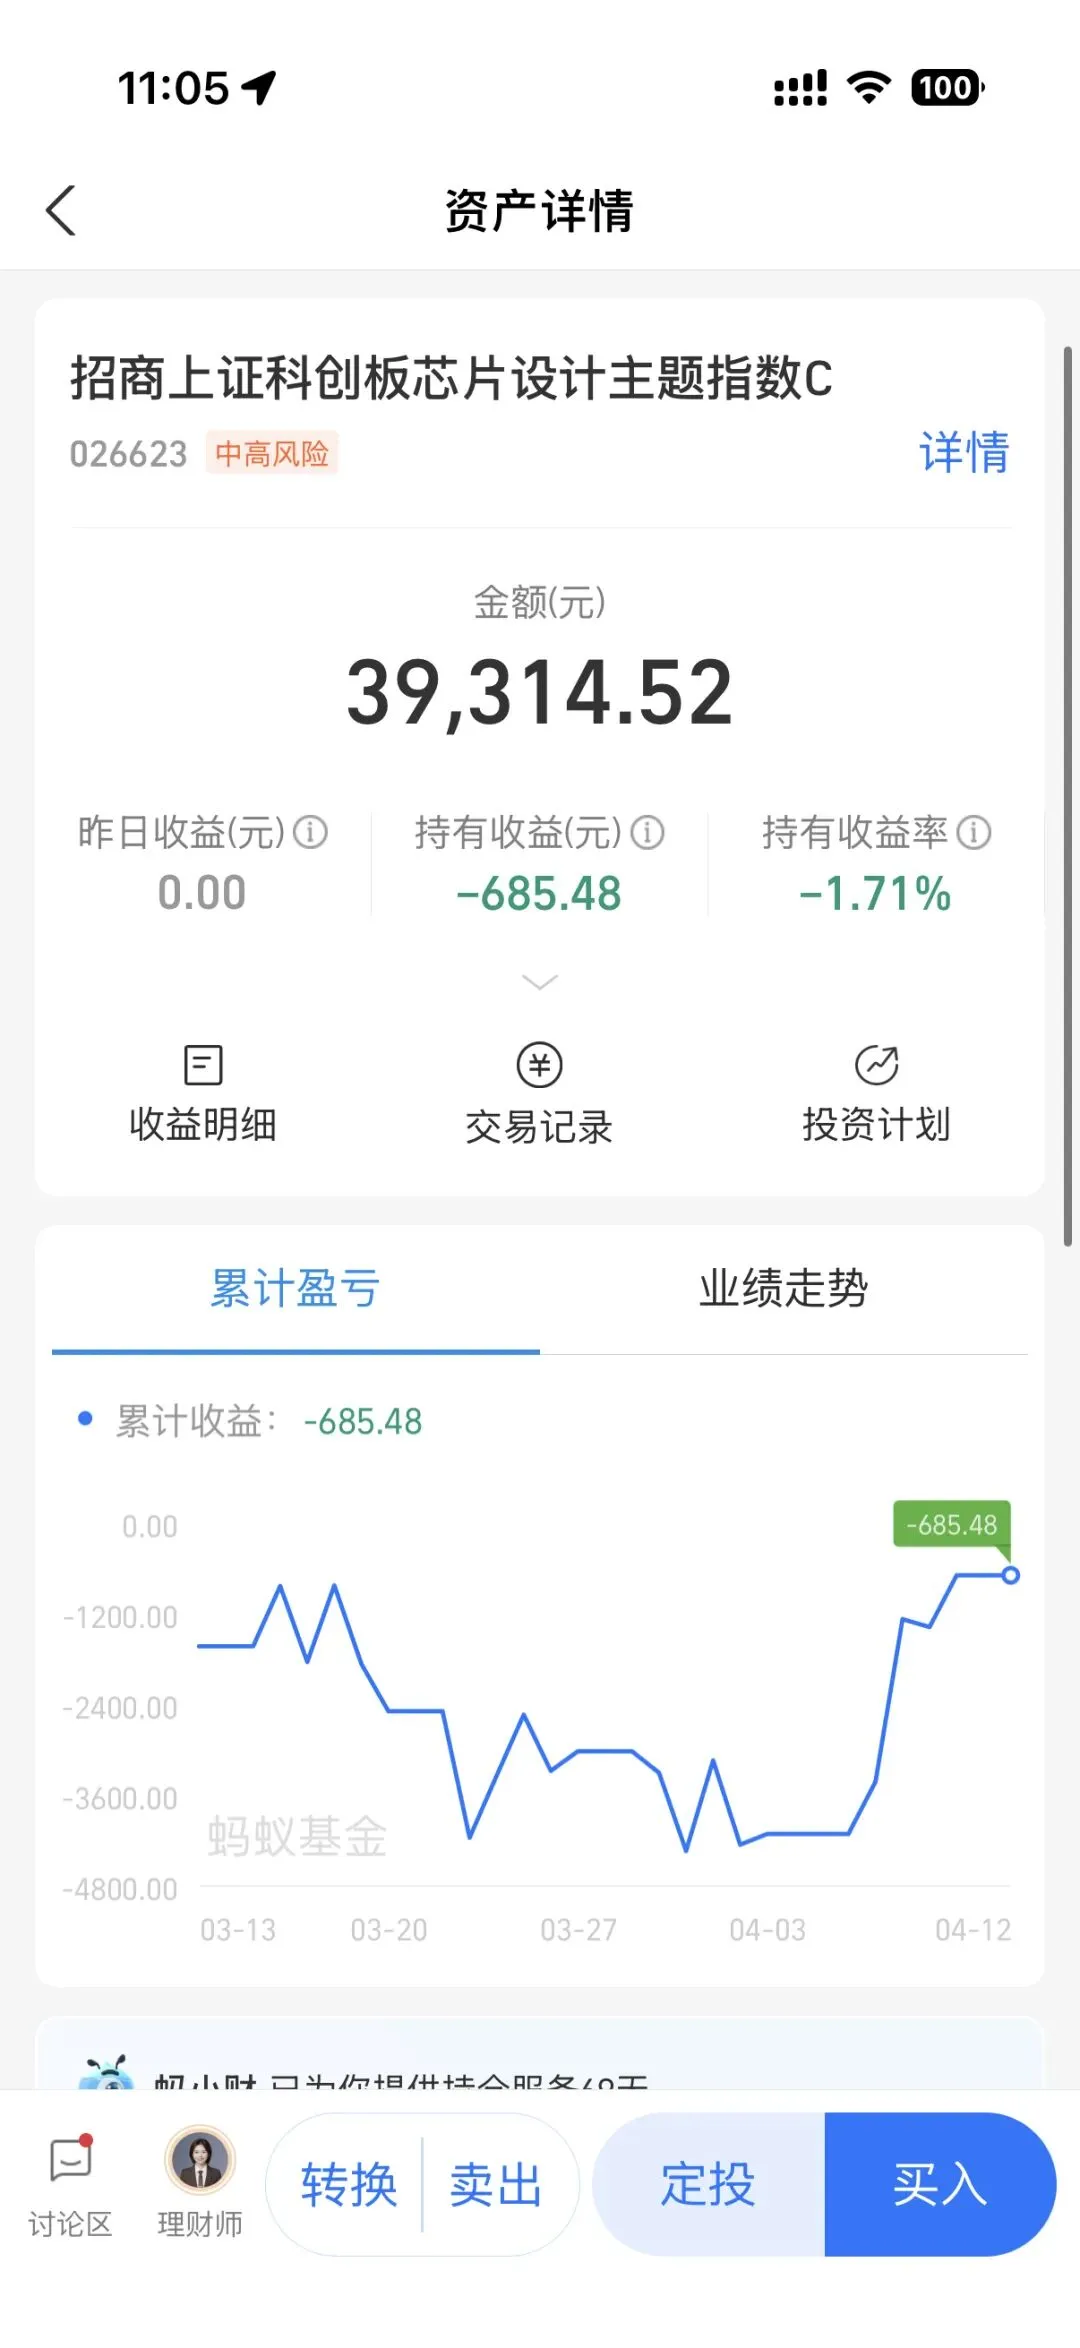Open the 理财师 advisor avatar
The image size is (1080, 2348).
point(200,2159)
